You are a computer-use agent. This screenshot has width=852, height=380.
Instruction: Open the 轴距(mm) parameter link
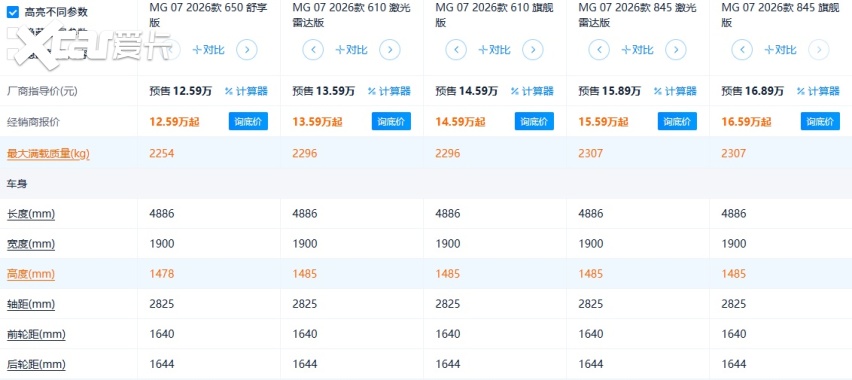(30, 304)
